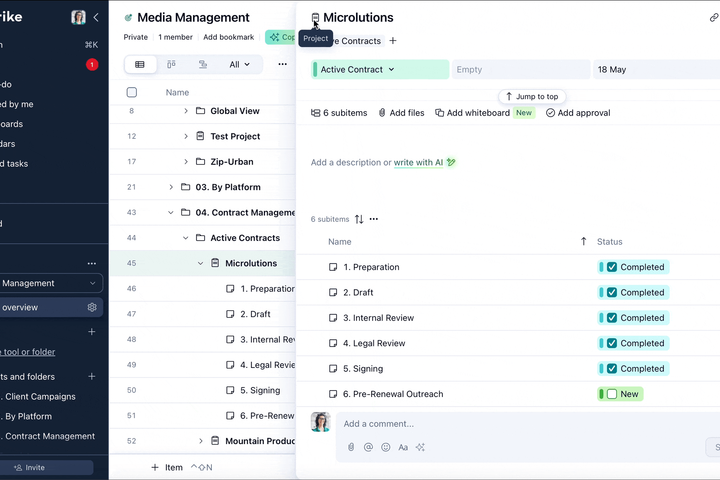
Task: Select overview in the sidebar
Action: coord(51,307)
